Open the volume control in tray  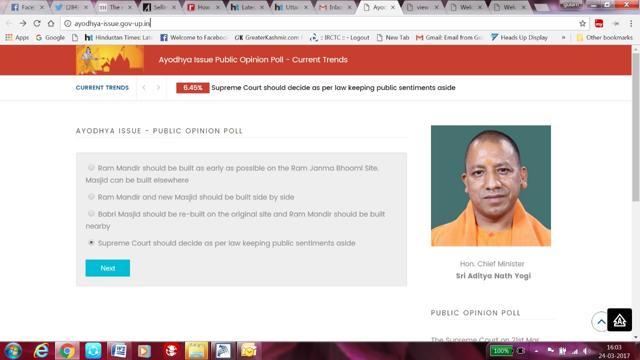587,351
